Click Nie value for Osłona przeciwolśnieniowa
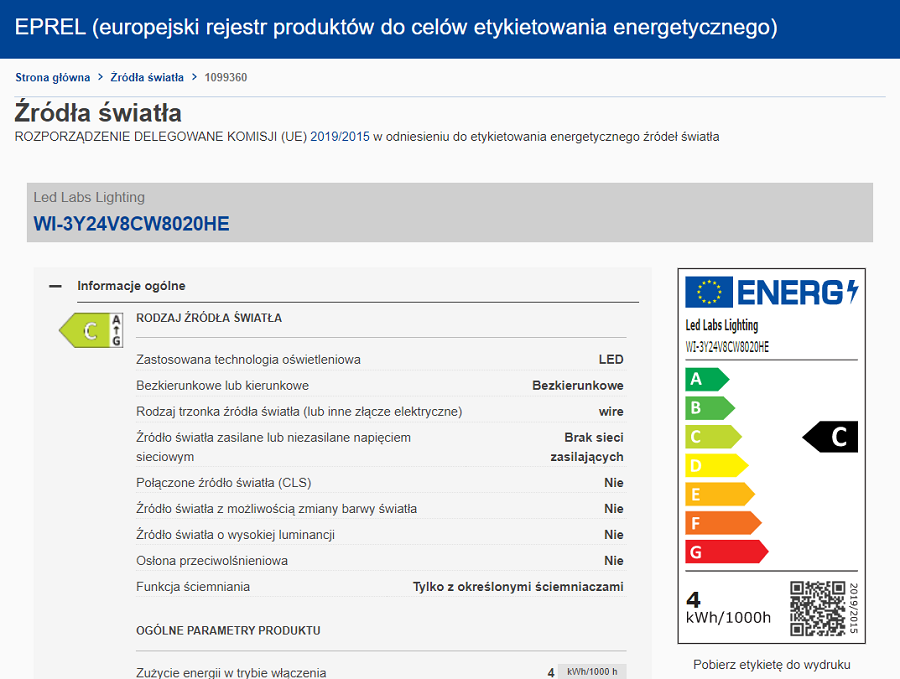 point(614,561)
